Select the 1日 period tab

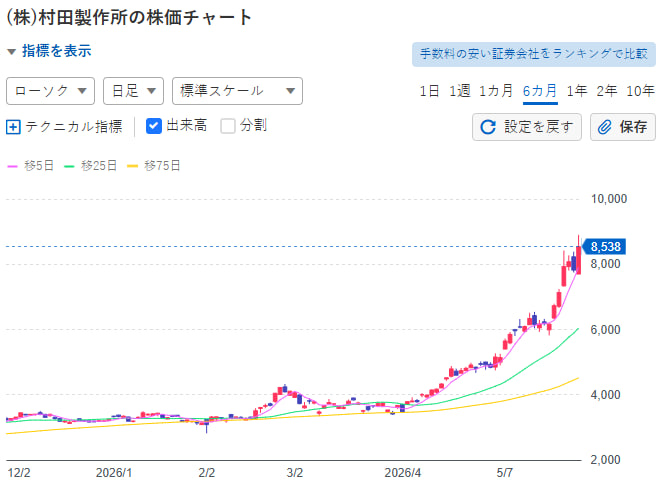coord(429,91)
